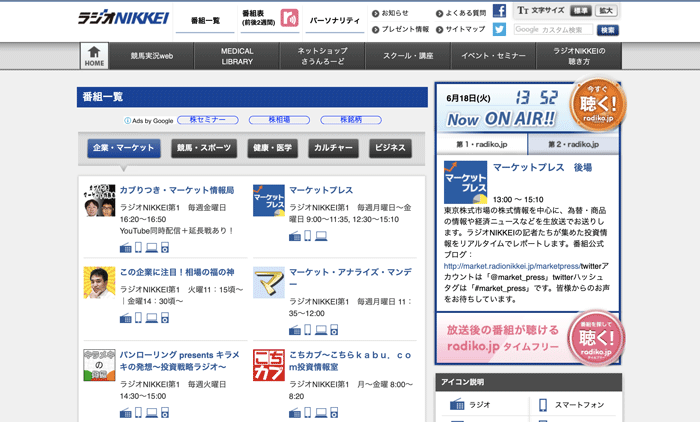This screenshot has height=422, width=700.
Task: Click the 検索 search button
Action: click(608, 30)
